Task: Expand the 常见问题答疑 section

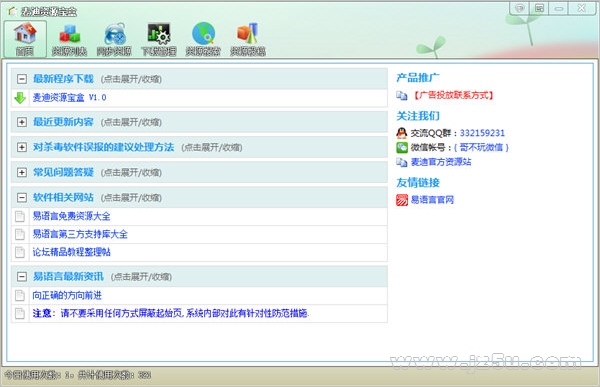Action: [22, 173]
